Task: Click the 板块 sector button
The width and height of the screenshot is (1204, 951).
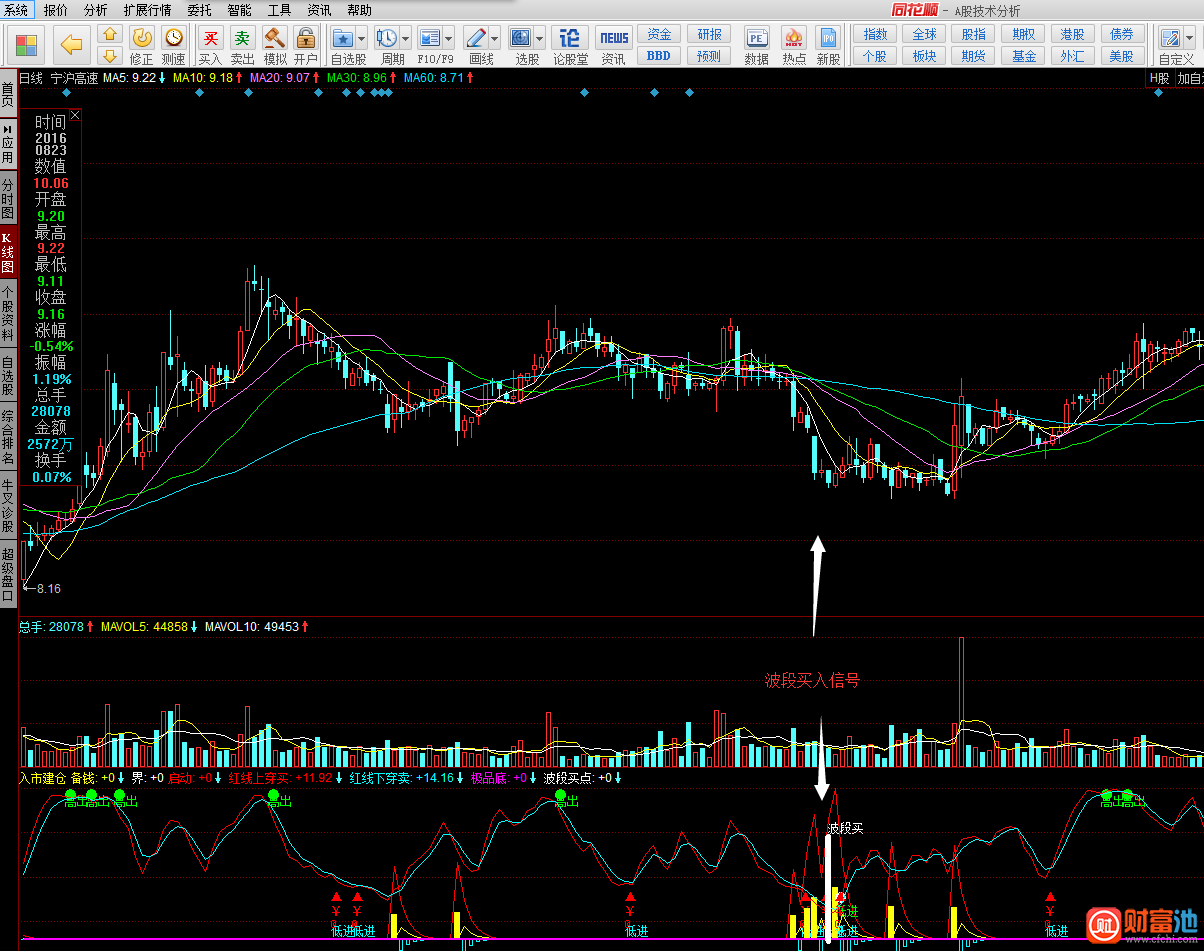Action: click(x=925, y=56)
